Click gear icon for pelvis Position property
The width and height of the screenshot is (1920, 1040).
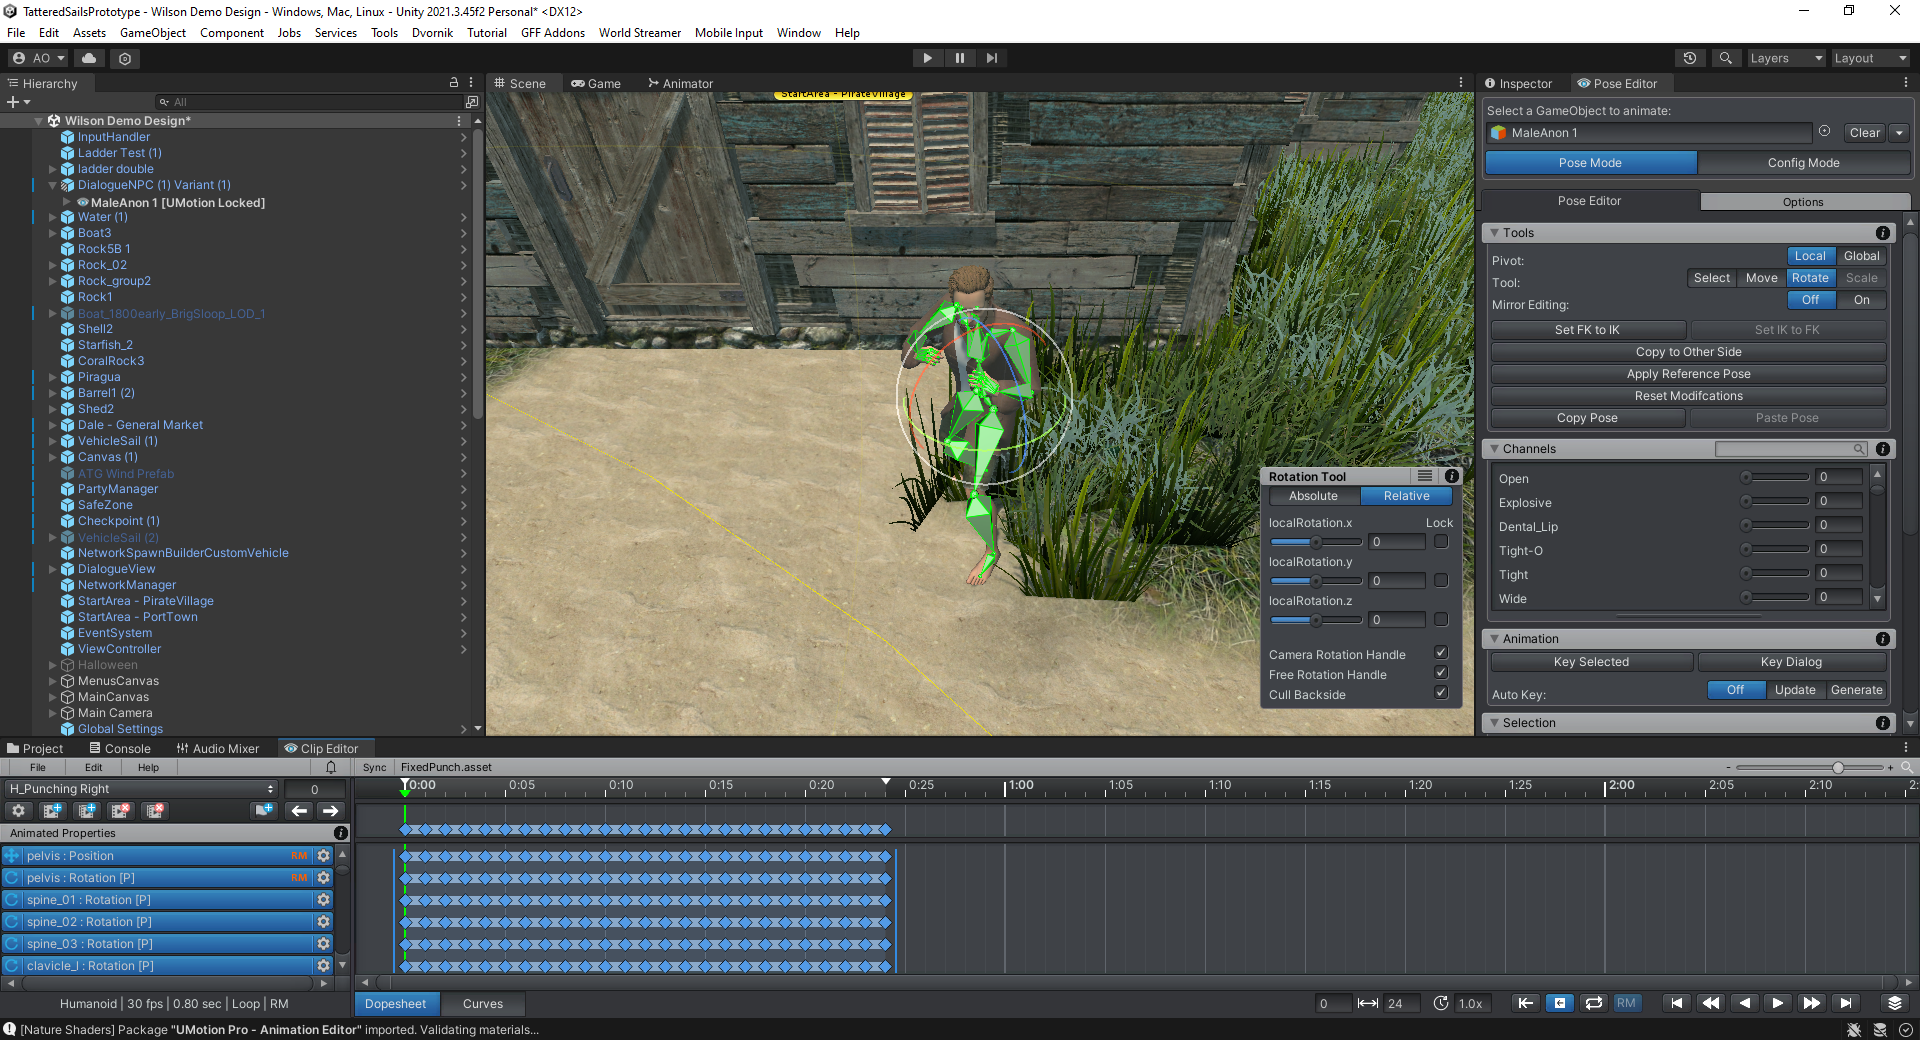coord(323,856)
